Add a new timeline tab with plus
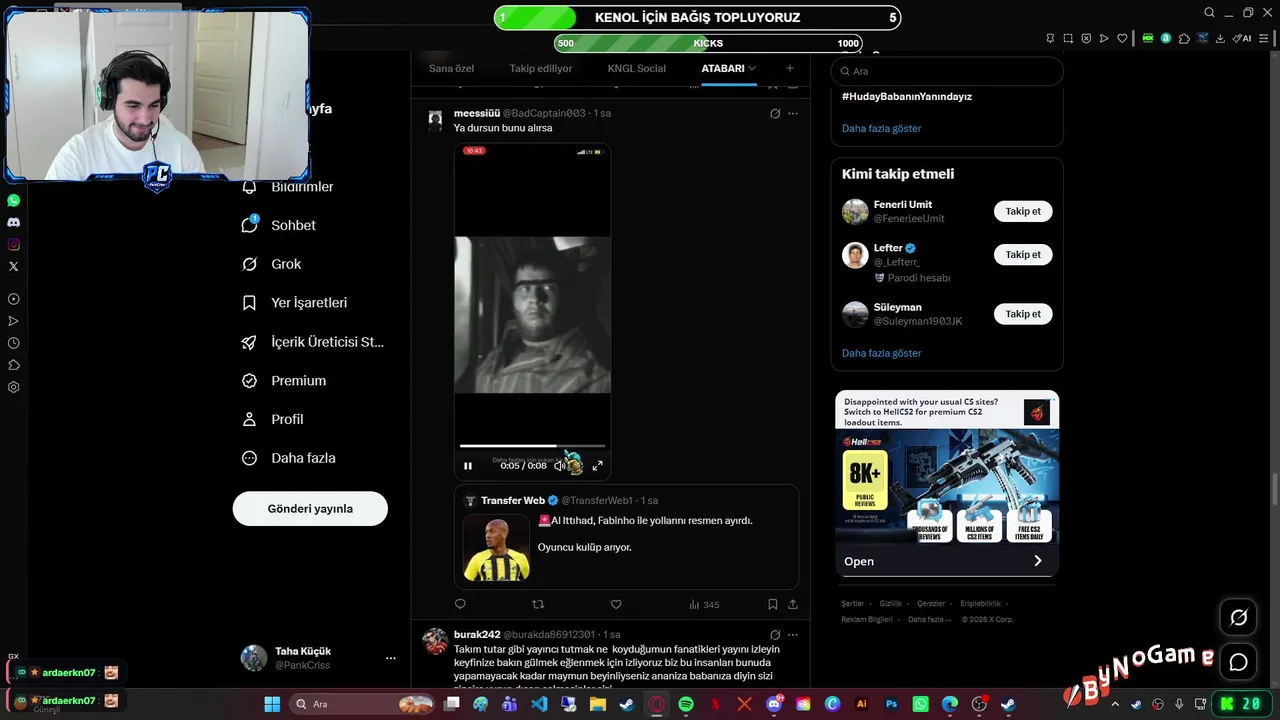This screenshot has height=720, width=1280. [790, 68]
